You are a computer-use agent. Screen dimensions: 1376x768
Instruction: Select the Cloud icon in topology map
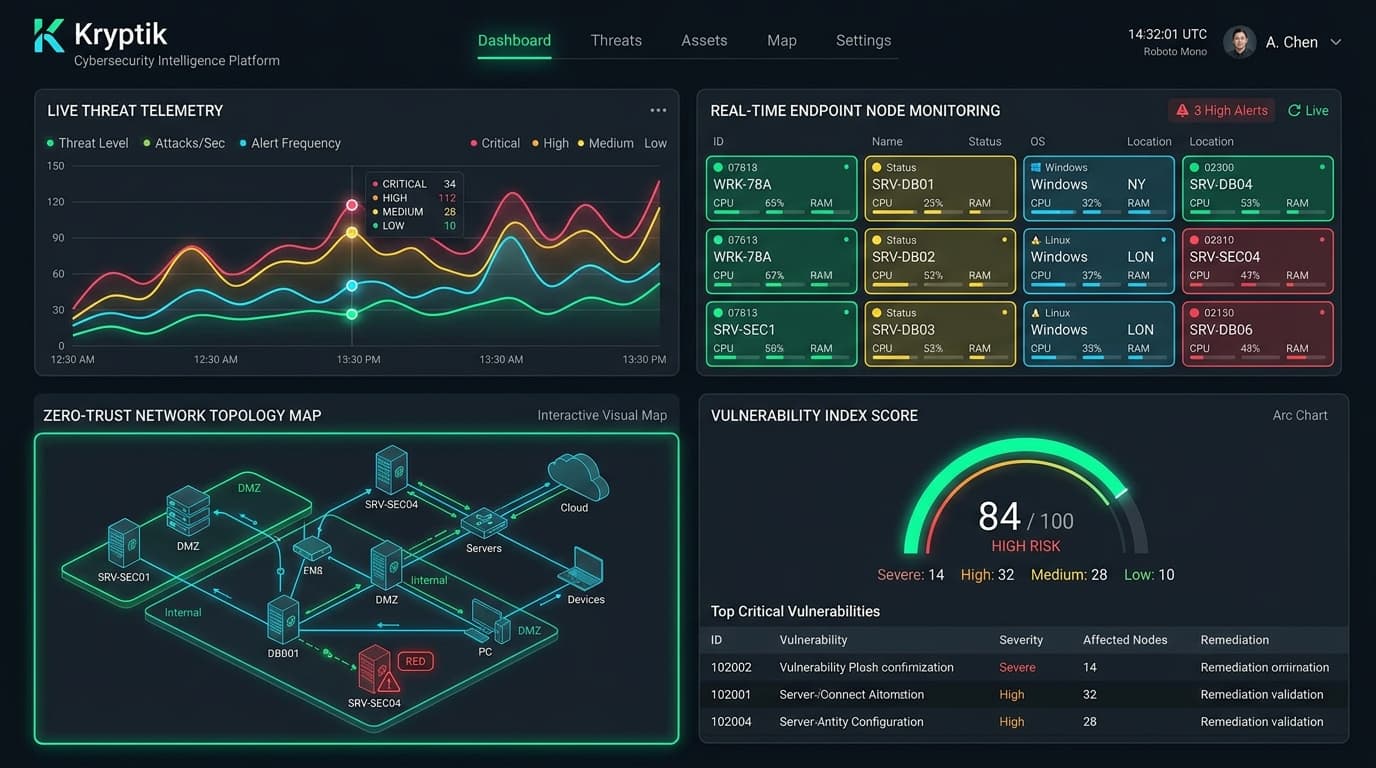577,476
